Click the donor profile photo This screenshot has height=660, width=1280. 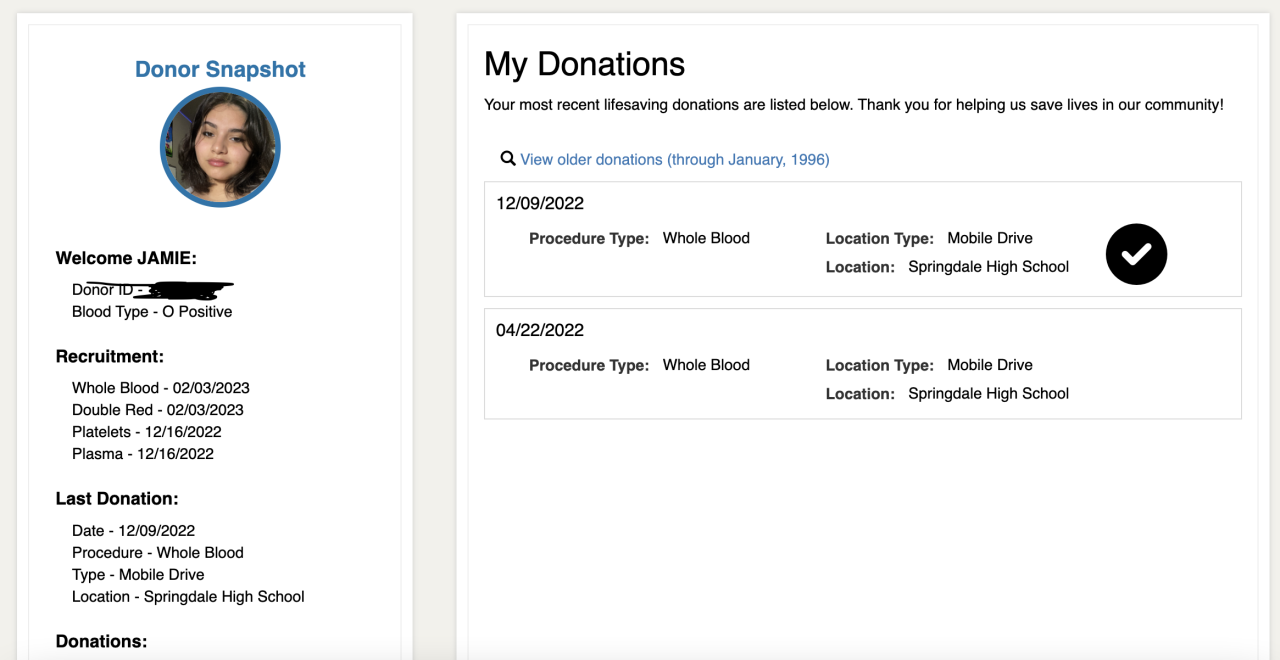point(220,147)
